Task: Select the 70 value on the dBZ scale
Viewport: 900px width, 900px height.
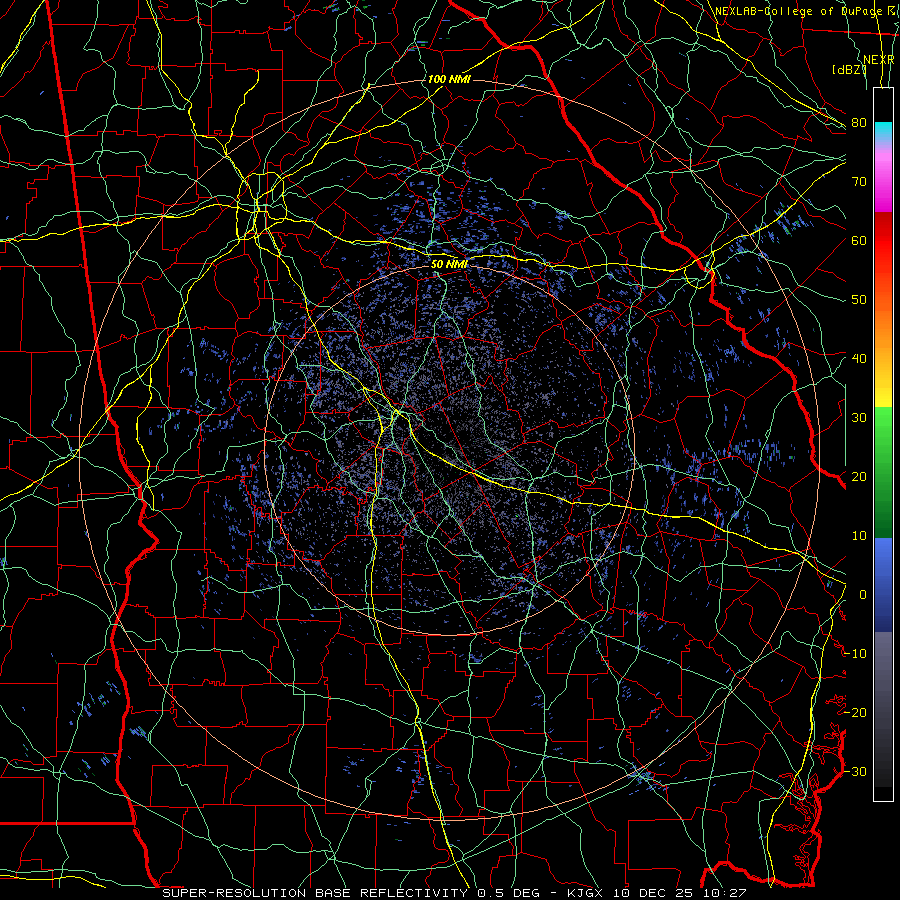Action: 859,182
